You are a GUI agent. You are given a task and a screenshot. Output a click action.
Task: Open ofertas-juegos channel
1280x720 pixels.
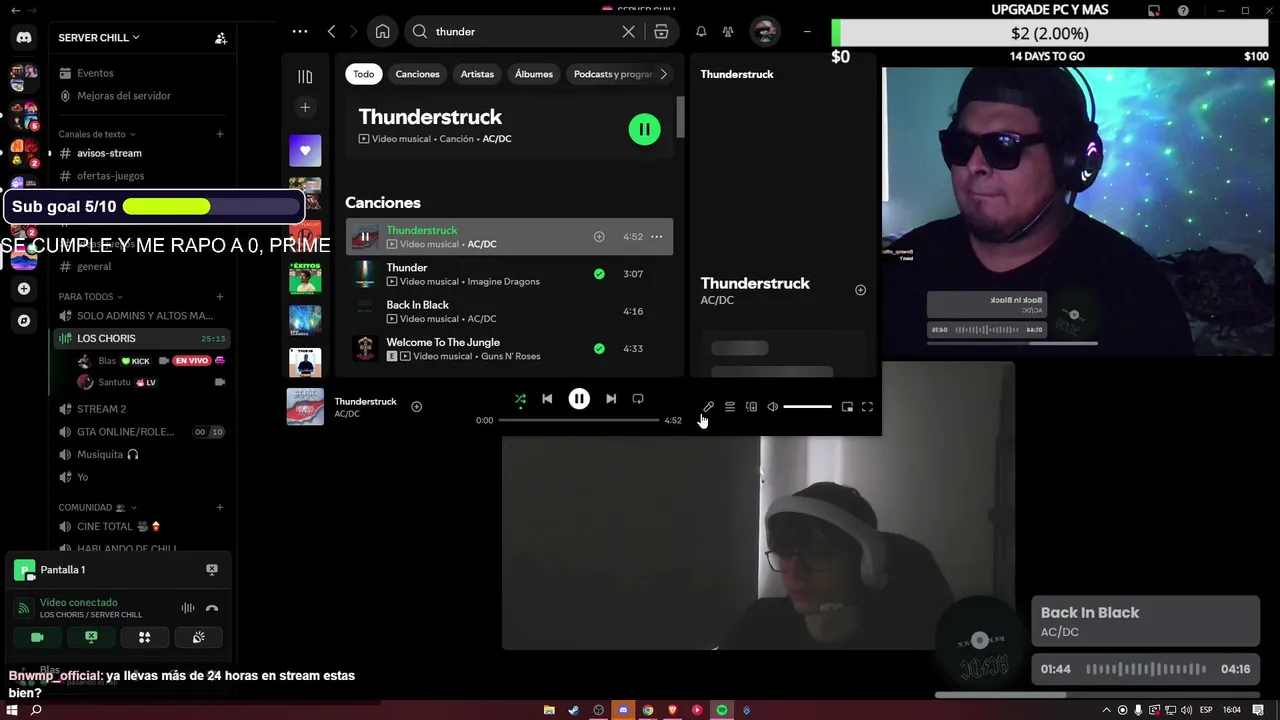click(x=140, y=176)
